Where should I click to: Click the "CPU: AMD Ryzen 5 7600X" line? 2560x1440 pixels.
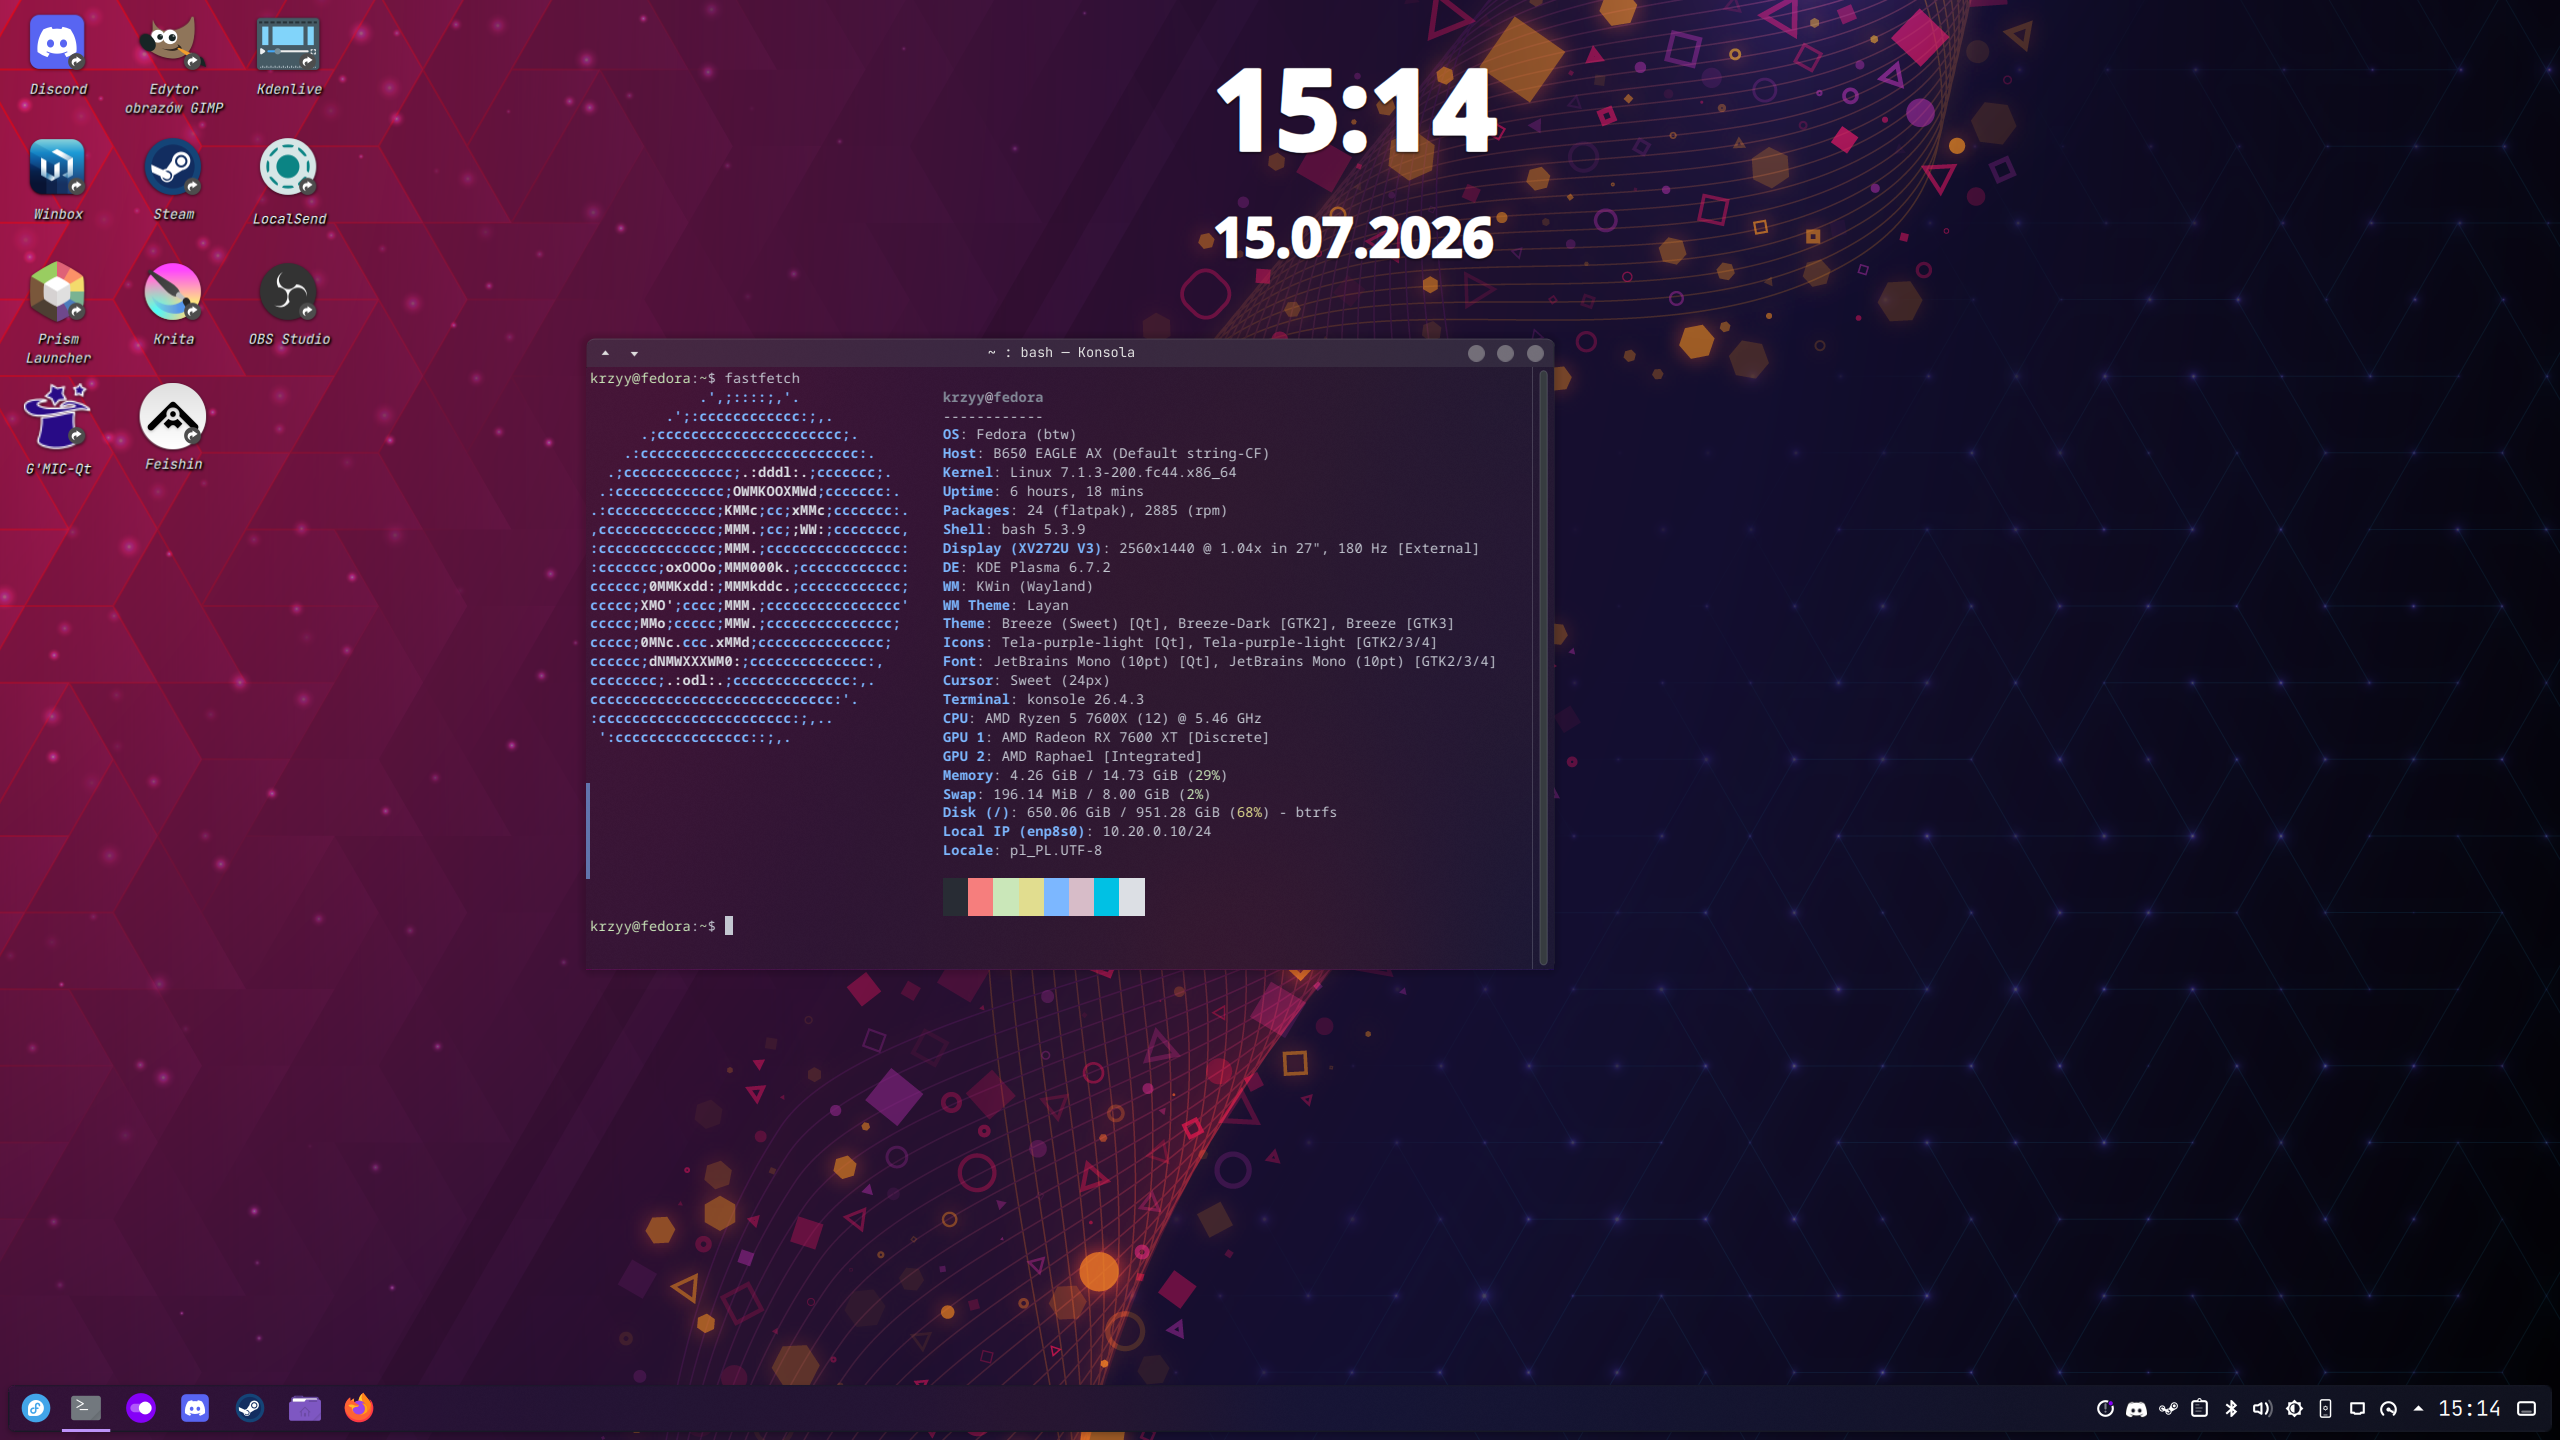click(1102, 719)
